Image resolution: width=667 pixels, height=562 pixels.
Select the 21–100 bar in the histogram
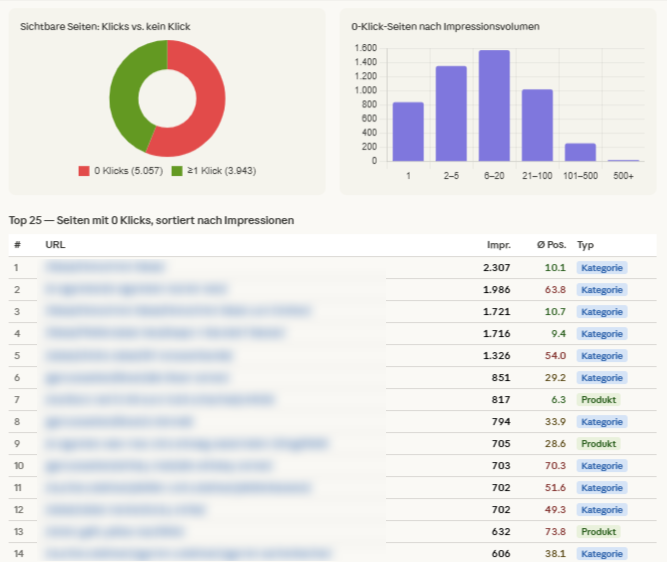[x=537, y=125]
